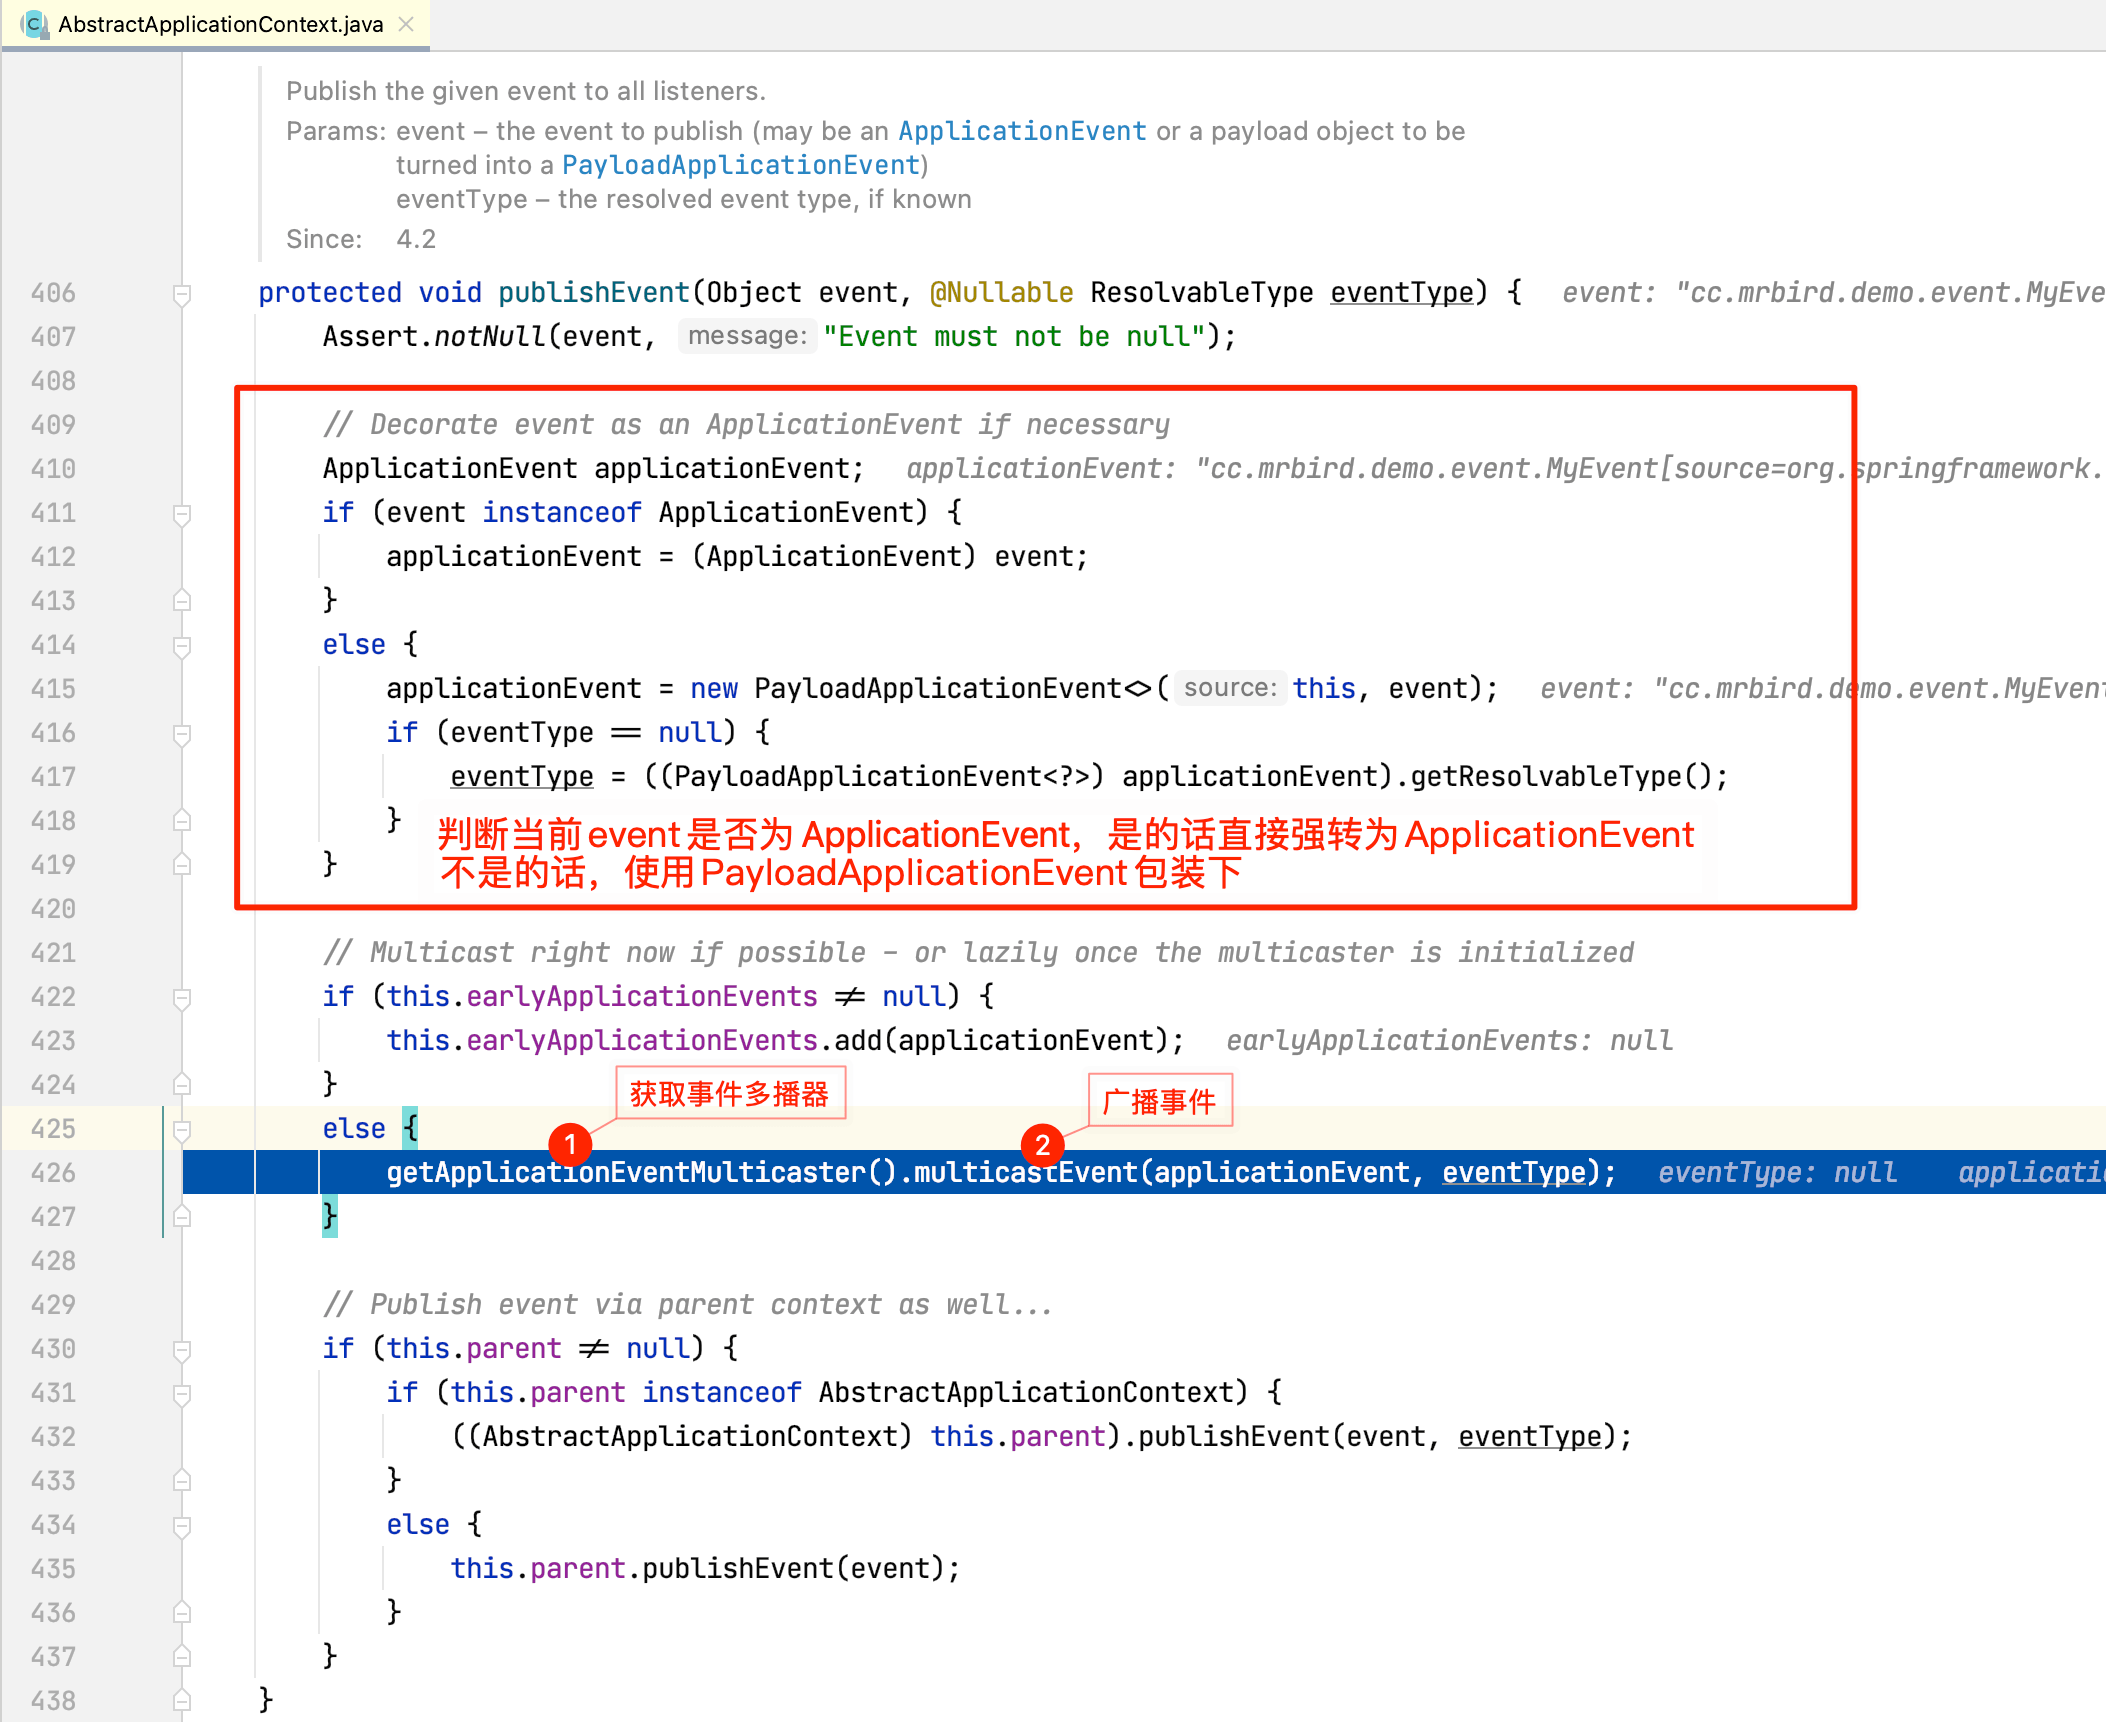Click the fold marker at line 425
The height and width of the screenshot is (1722, 2106).
pos(182,1130)
